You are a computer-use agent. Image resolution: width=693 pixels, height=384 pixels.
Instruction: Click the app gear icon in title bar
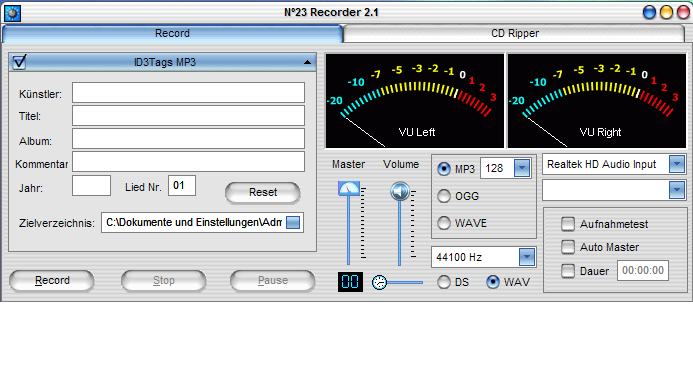pyautogui.click(x=12, y=13)
